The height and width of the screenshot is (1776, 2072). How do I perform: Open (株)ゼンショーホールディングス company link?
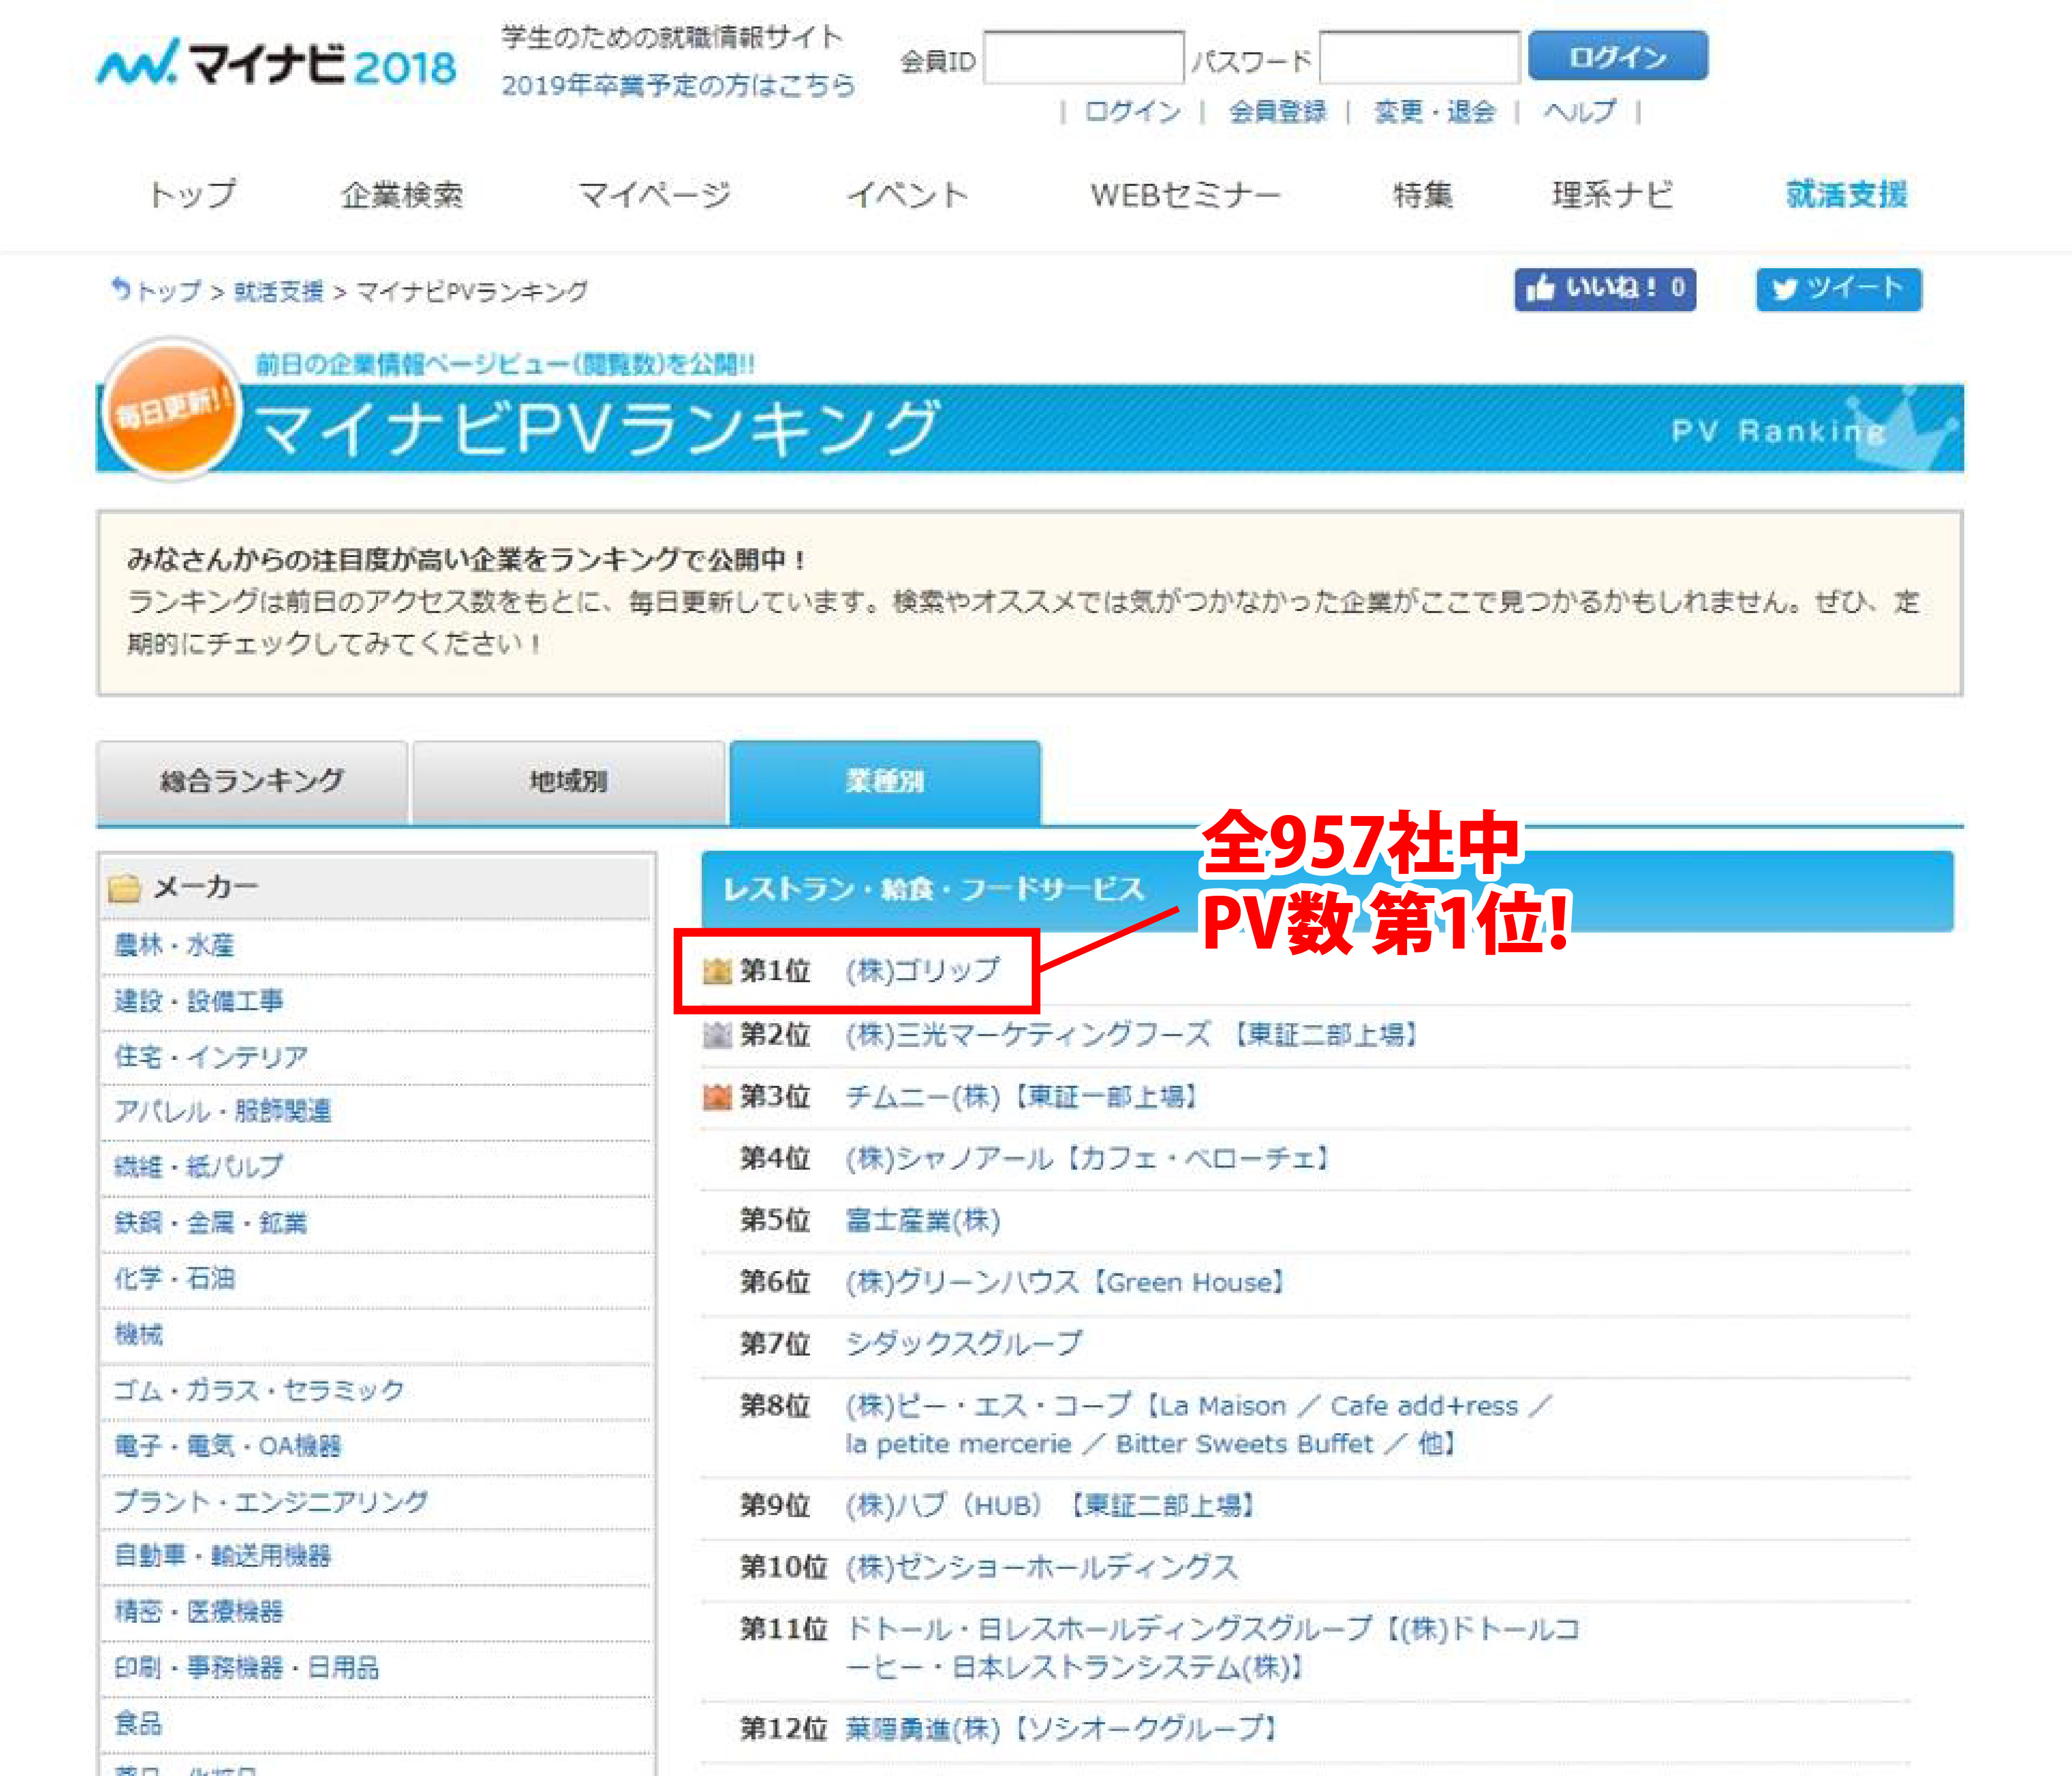click(x=1041, y=1567)
